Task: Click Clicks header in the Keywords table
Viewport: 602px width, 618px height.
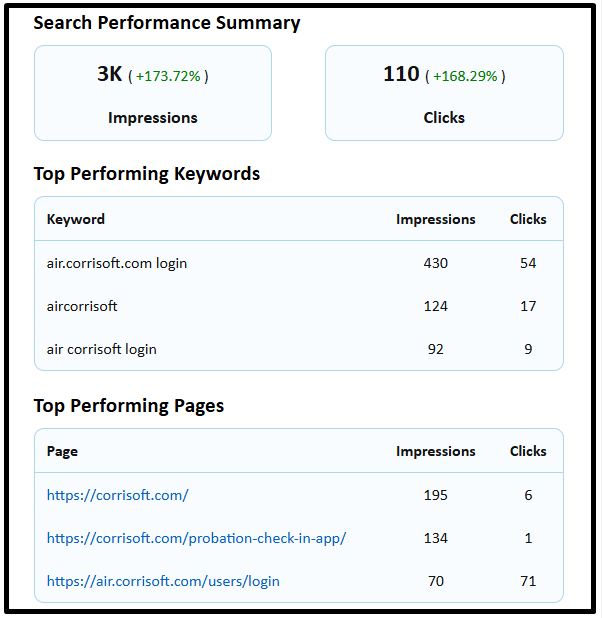Action: pyautogui.click(x=528, y=219)
